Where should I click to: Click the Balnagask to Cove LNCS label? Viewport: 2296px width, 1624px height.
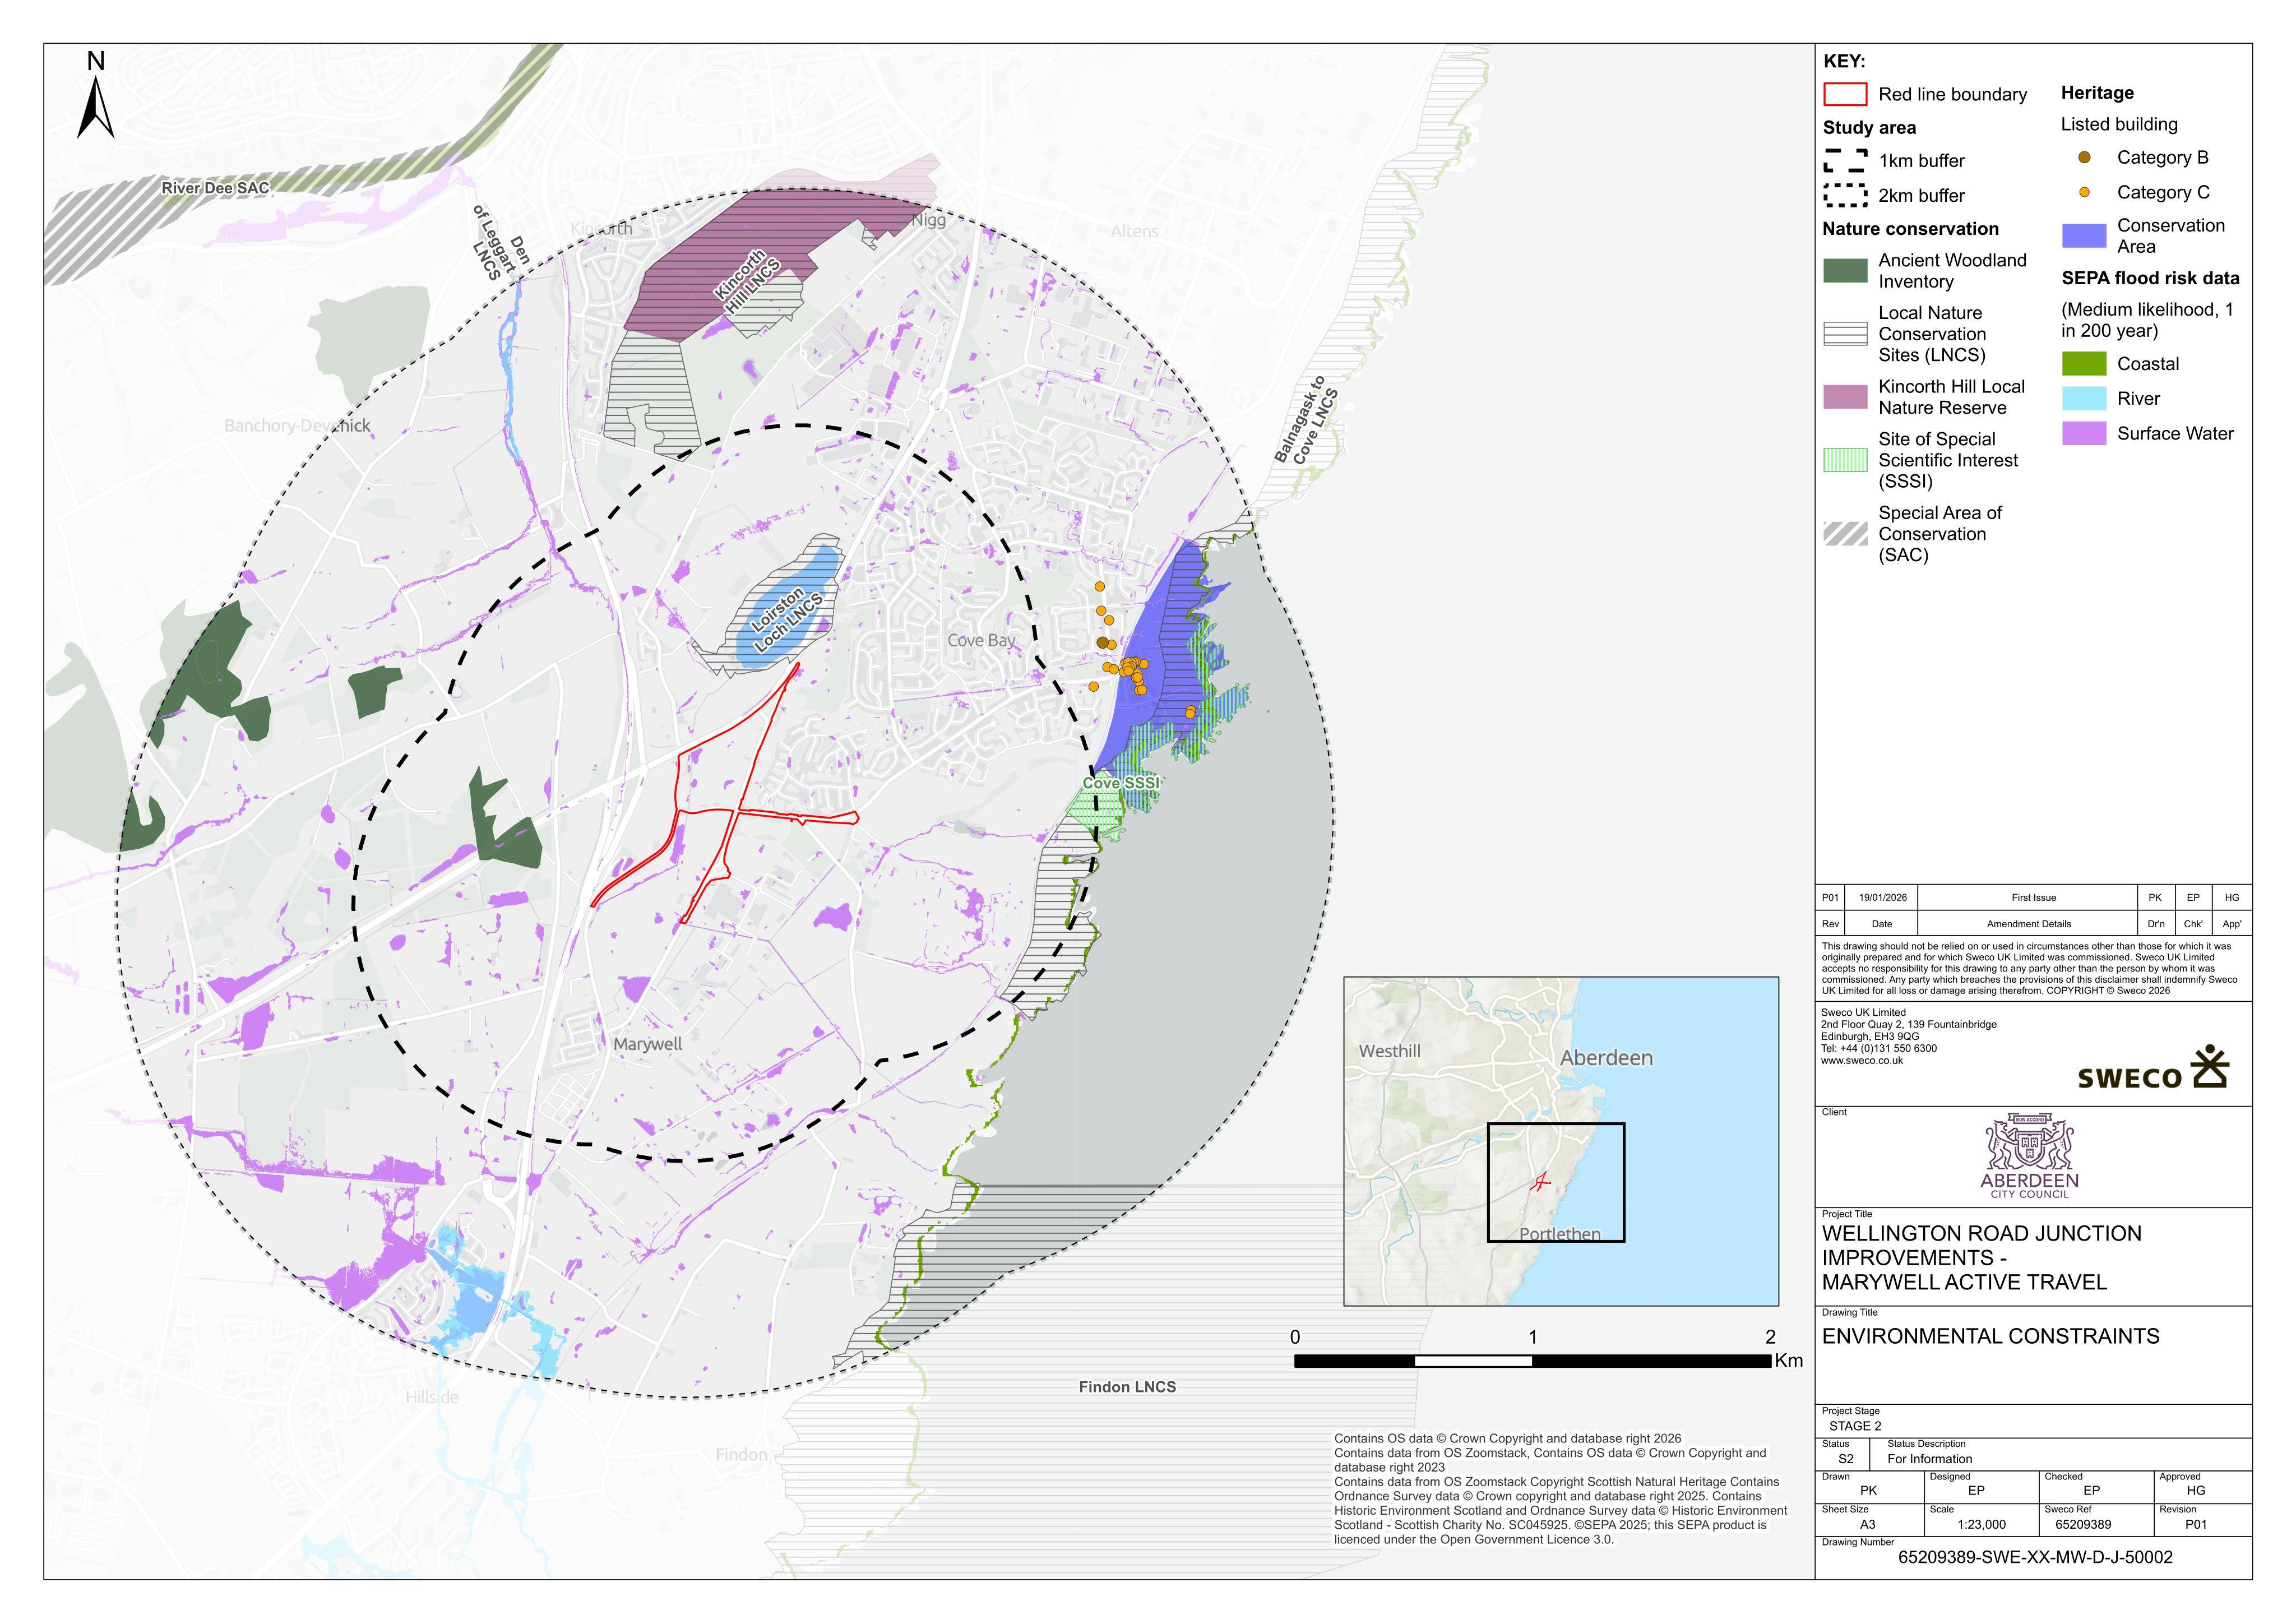click(1307, 421)
